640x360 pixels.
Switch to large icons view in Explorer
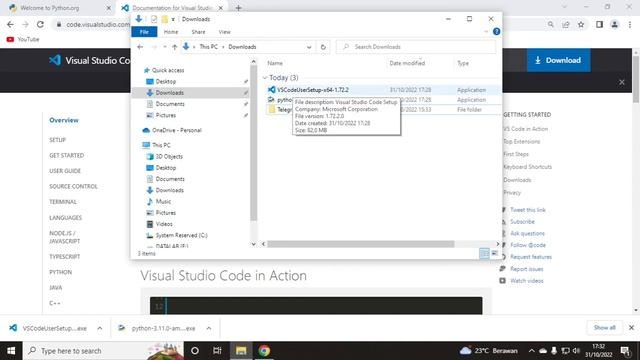(495, 253)
